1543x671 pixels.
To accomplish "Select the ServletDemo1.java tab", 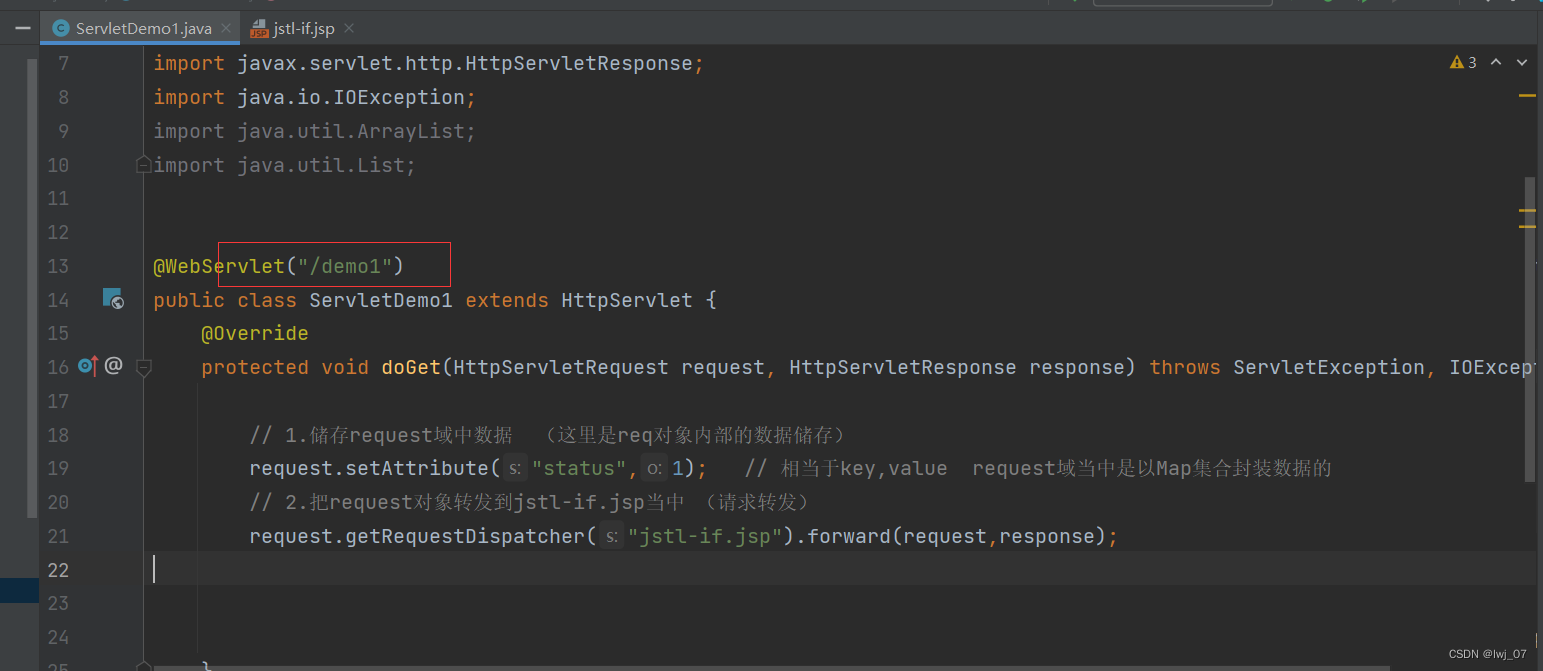I will click(140, 28).
